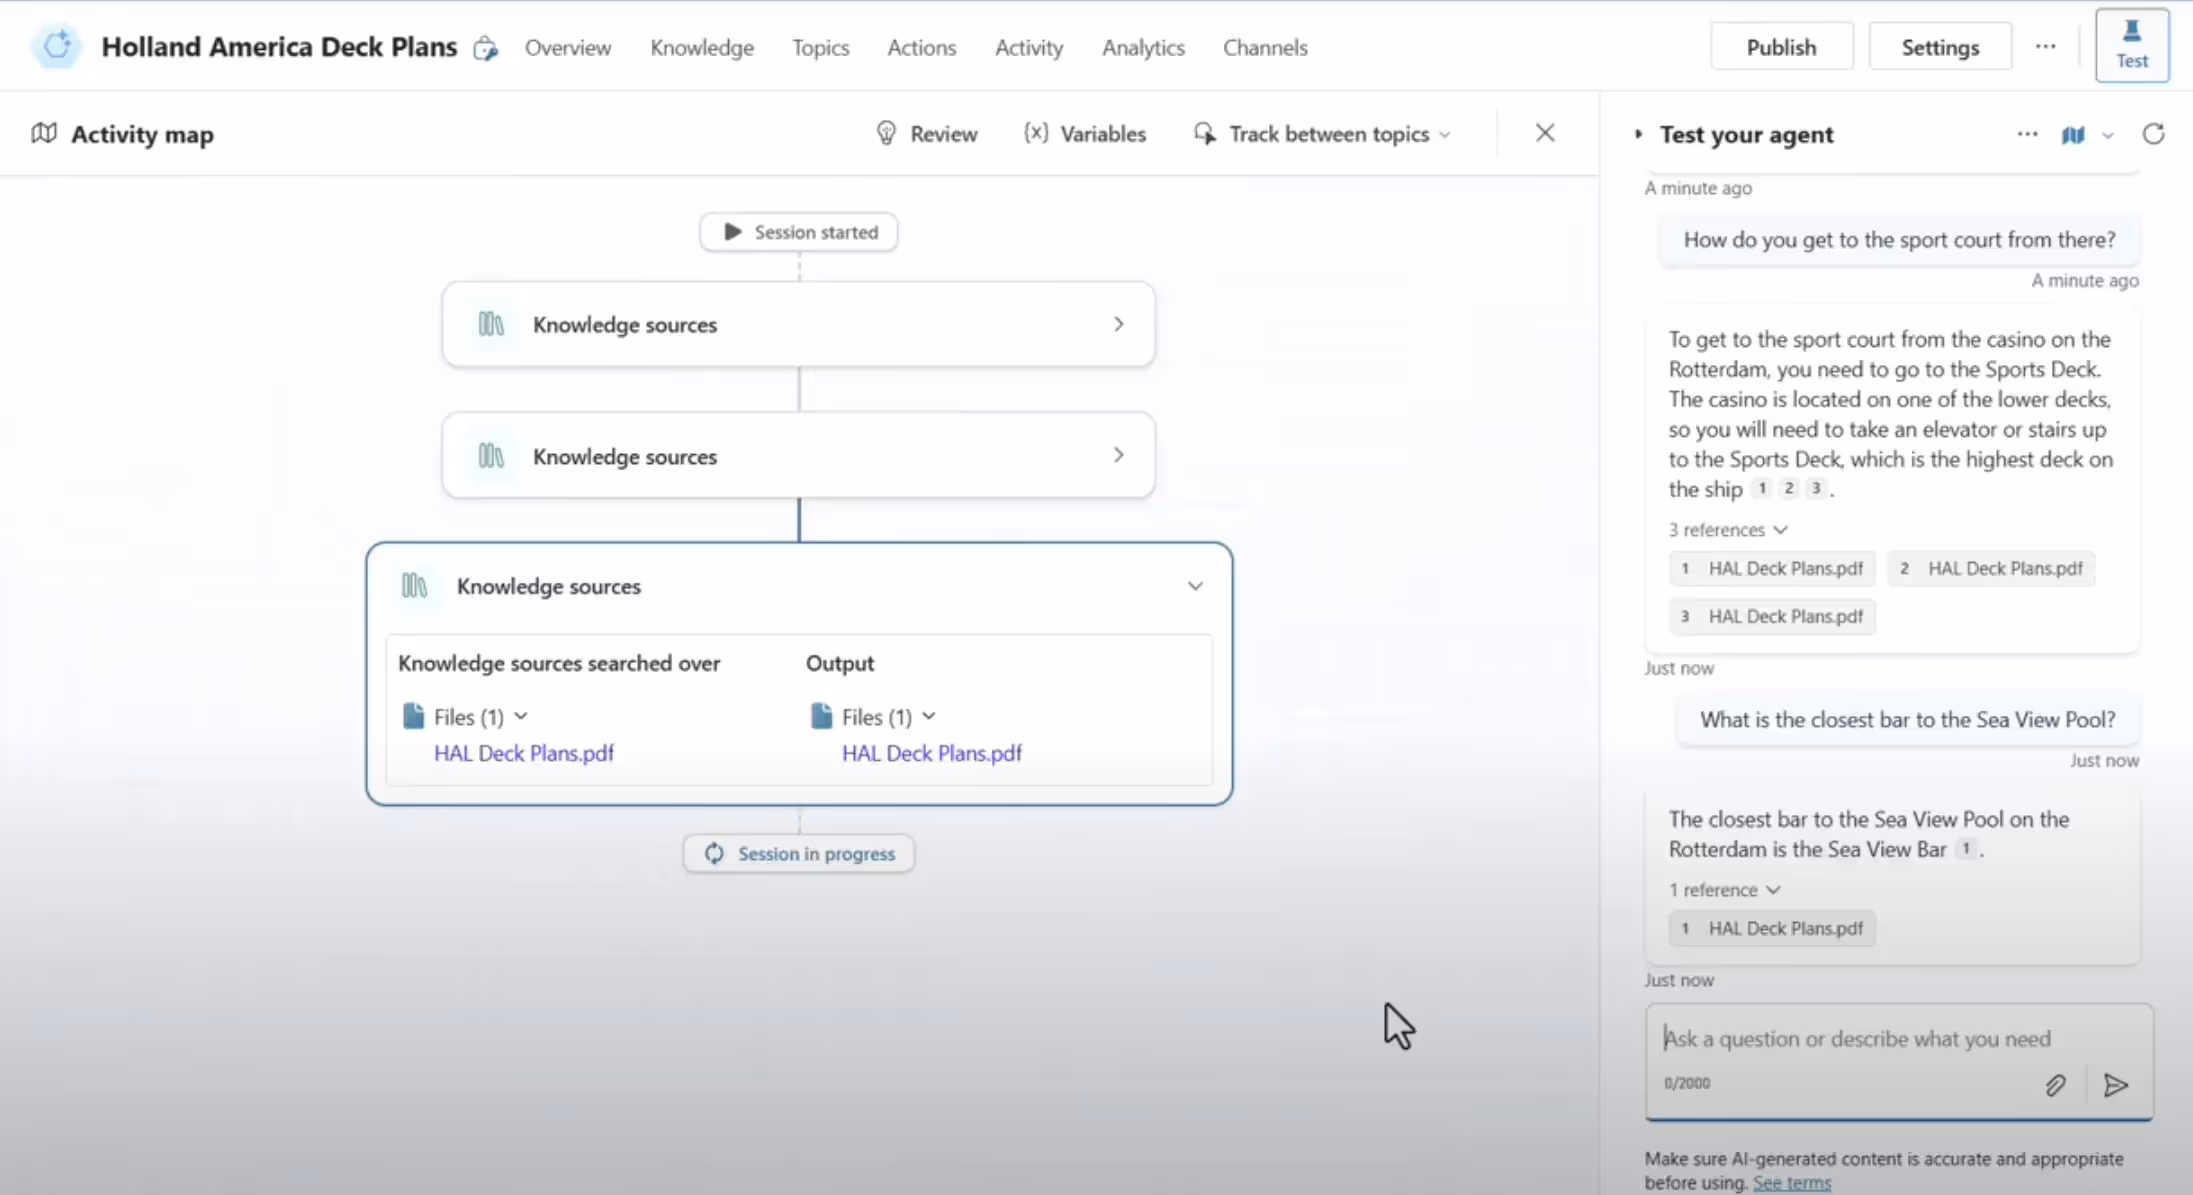Send the message with arrow icon
This screenshot has width=2193, height=1195.
click(2115, 1085)
